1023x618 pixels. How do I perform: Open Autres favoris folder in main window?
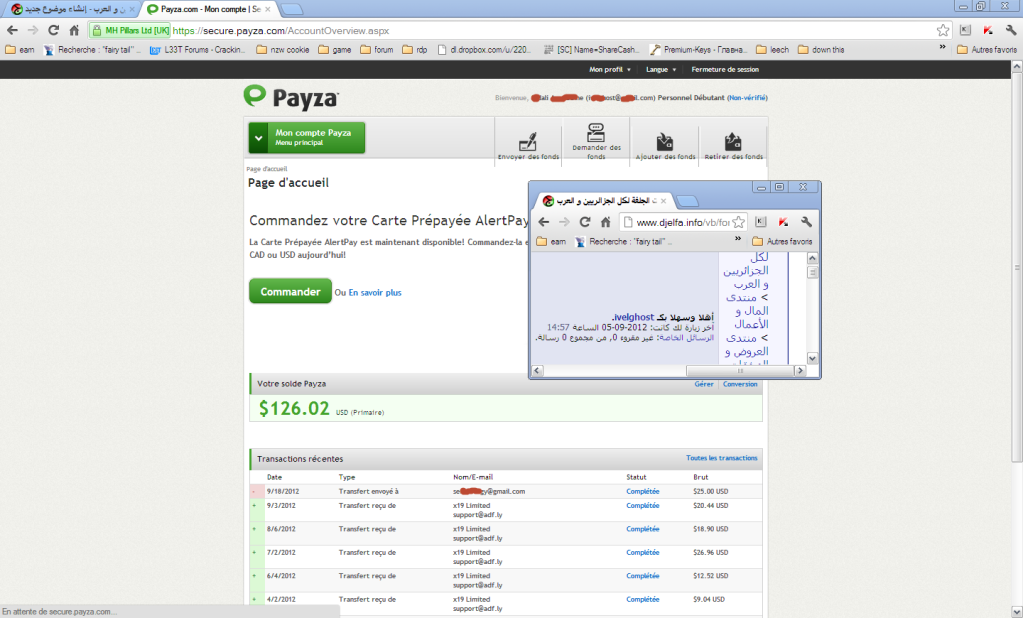[x=987, y=50]
